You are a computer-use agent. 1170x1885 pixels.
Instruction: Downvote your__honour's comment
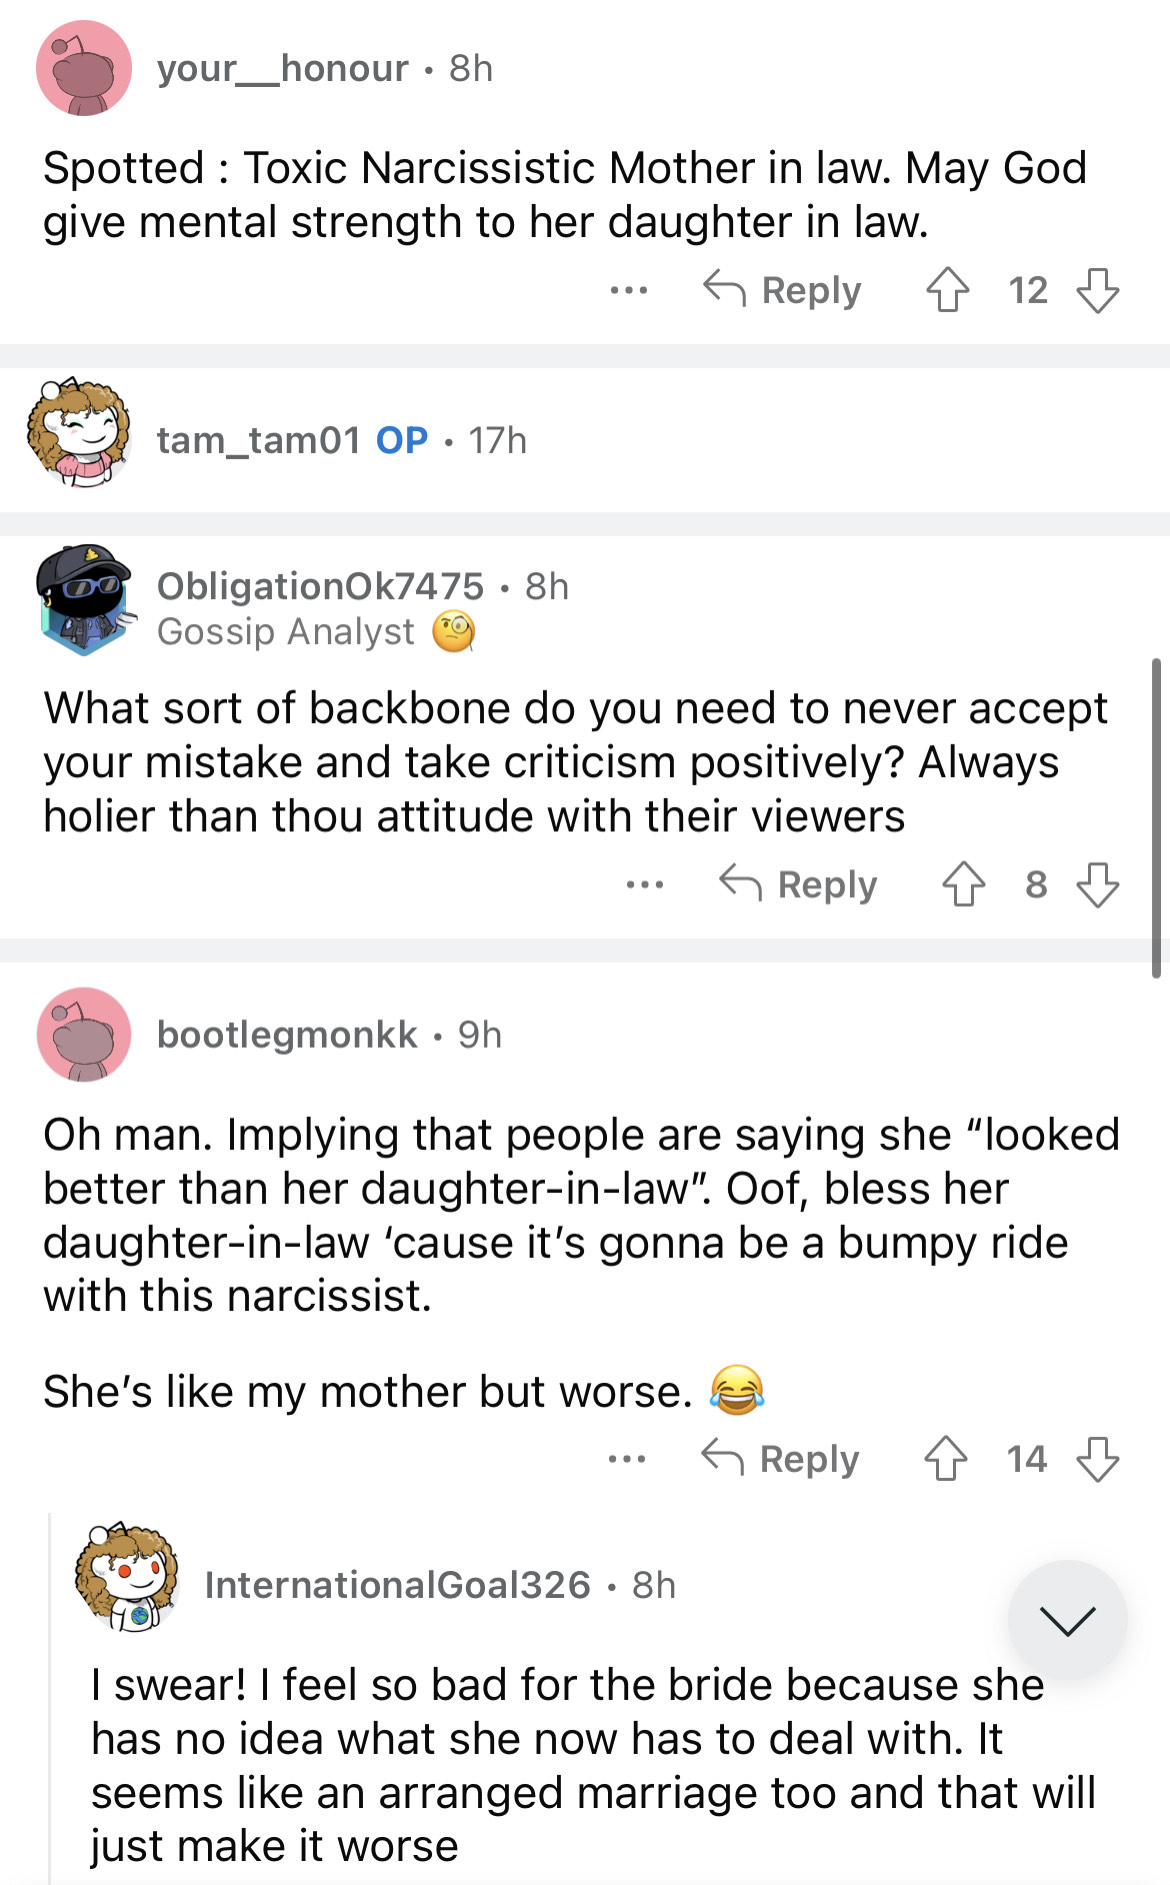(x=1097, y=291)
